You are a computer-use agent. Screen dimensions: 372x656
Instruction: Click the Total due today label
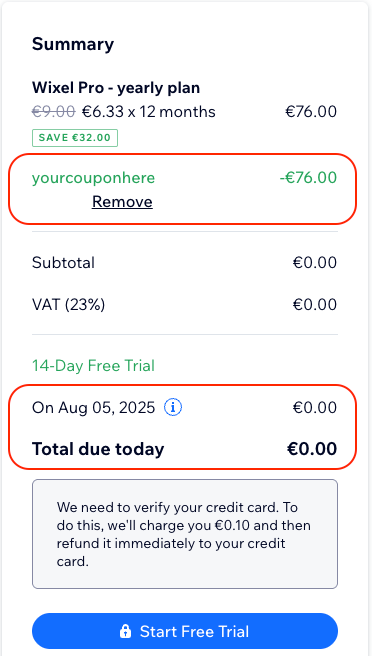[x=98, y=449]
